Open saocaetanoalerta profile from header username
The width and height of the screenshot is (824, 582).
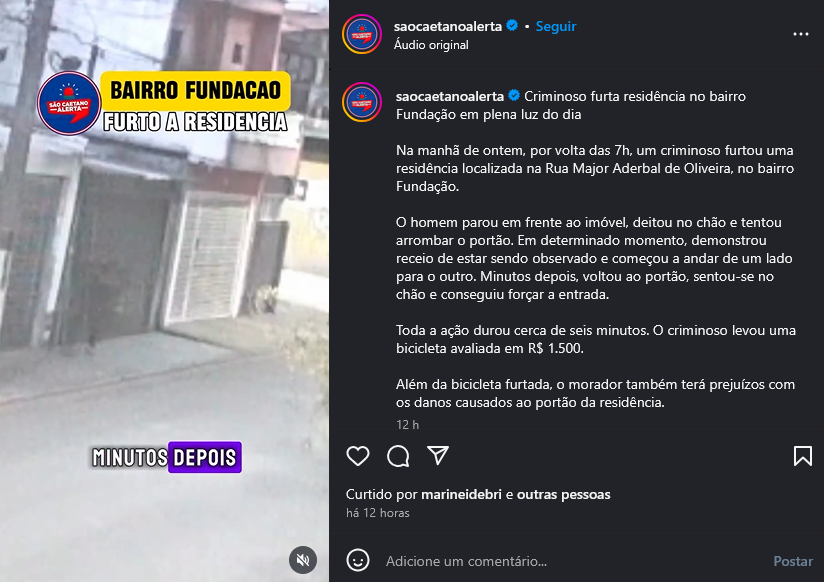point(448,26)
